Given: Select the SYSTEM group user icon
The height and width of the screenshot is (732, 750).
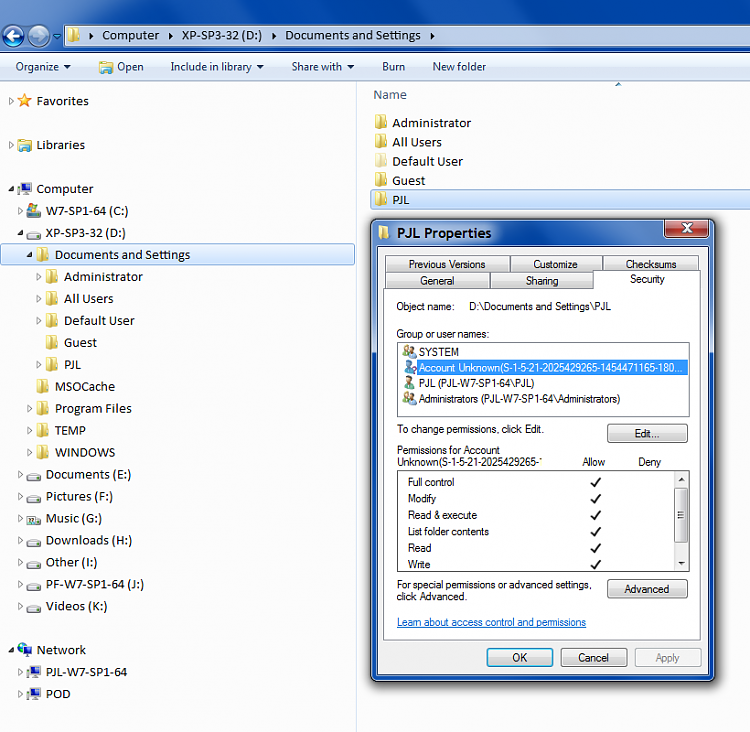Looking at the screenshot, I should tap(409, 352).
